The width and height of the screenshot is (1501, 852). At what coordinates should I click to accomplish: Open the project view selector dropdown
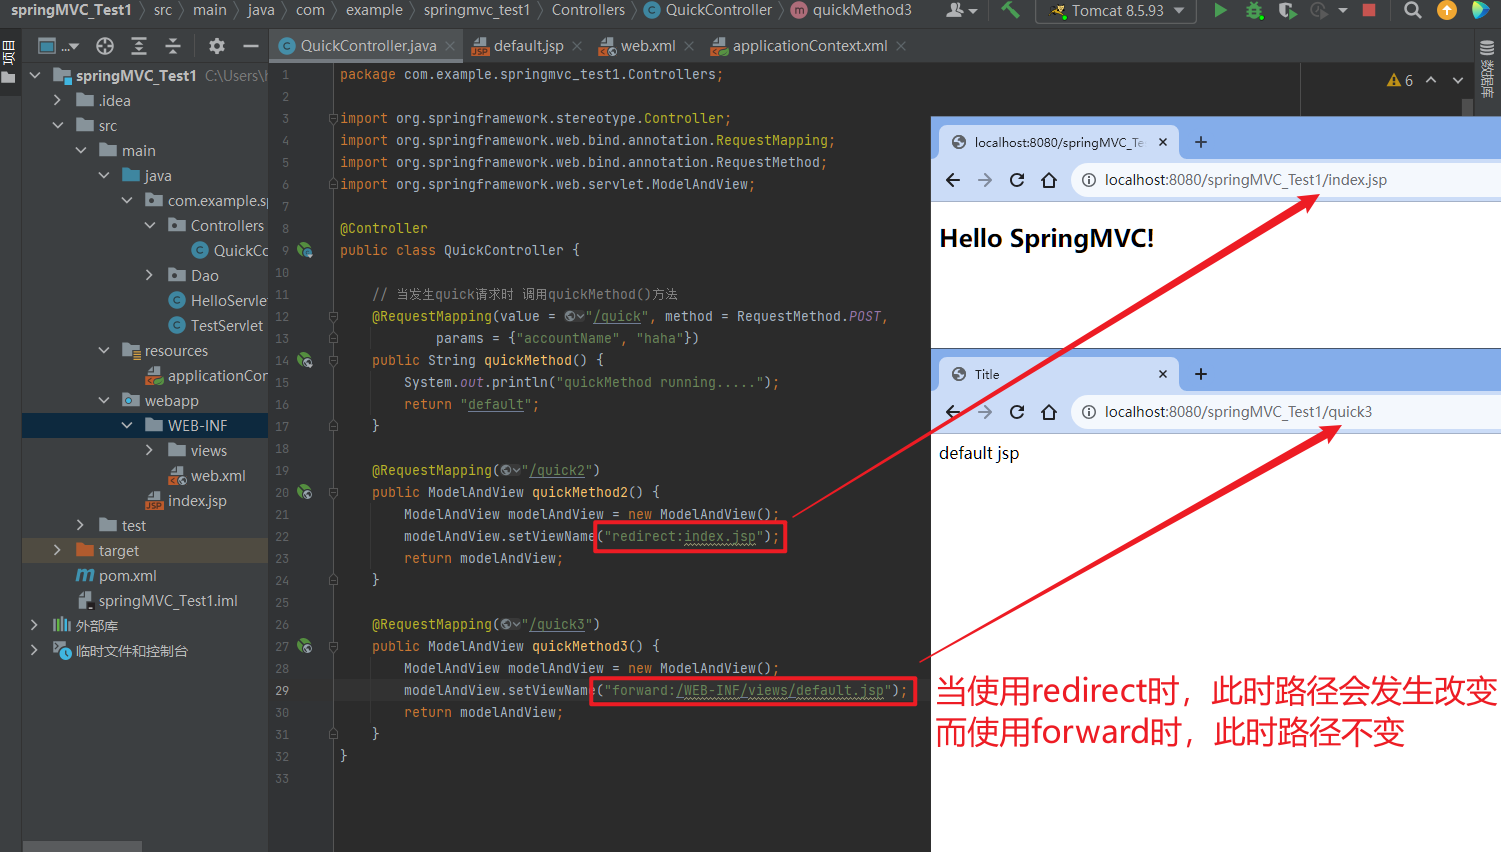(x=60, y=46)
